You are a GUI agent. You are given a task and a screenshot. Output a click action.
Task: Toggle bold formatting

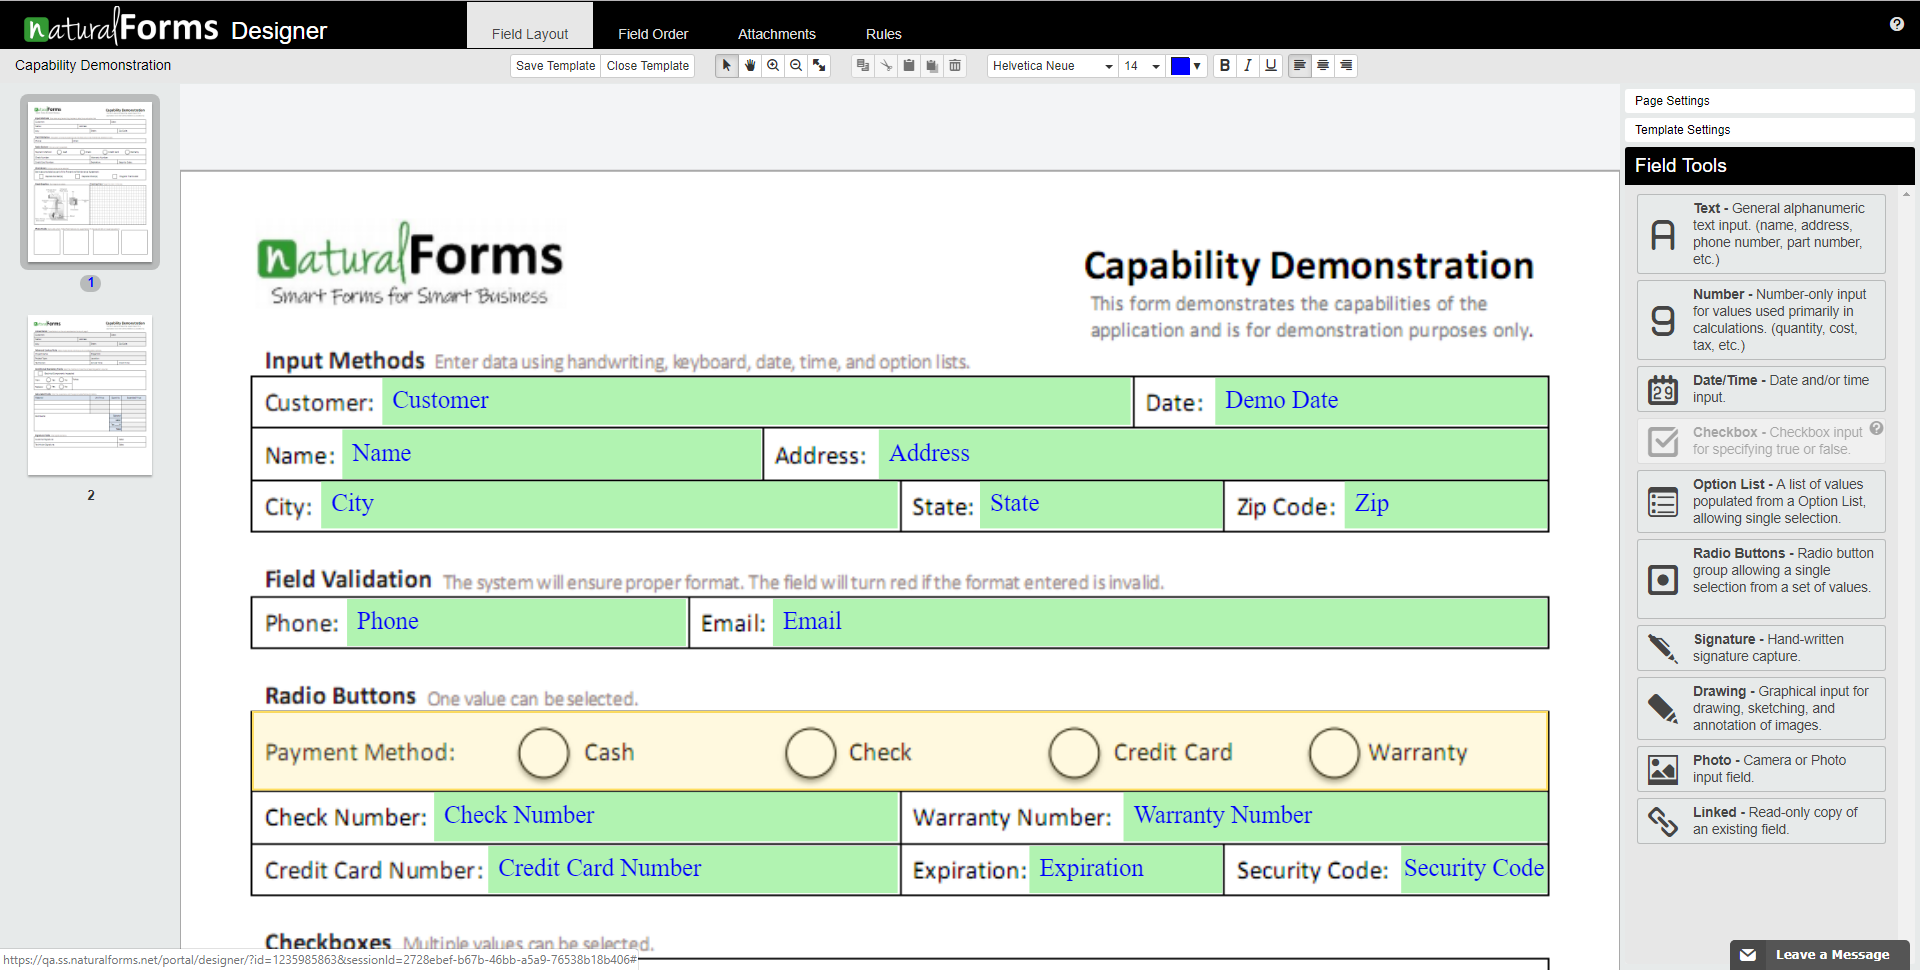pyautogui.click(x=1225, y=66)
